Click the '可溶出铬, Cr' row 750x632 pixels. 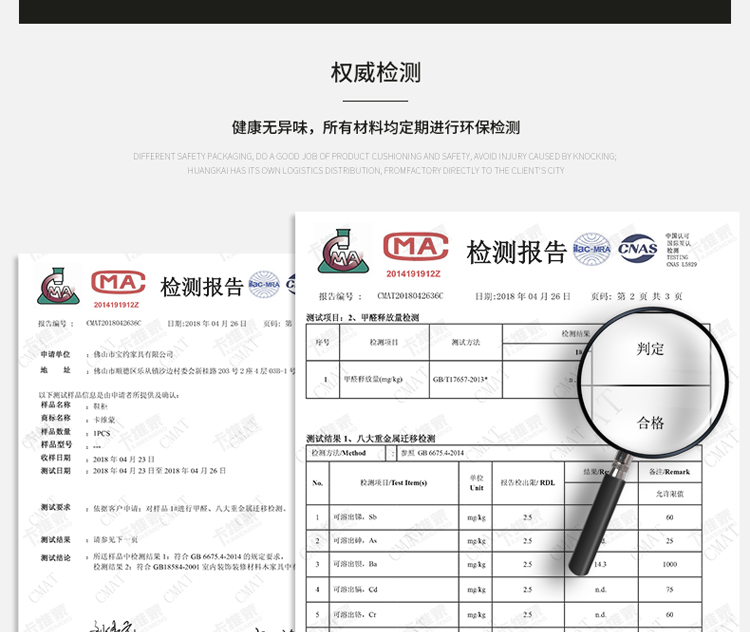pyautogui.click(x=504, y=614)
